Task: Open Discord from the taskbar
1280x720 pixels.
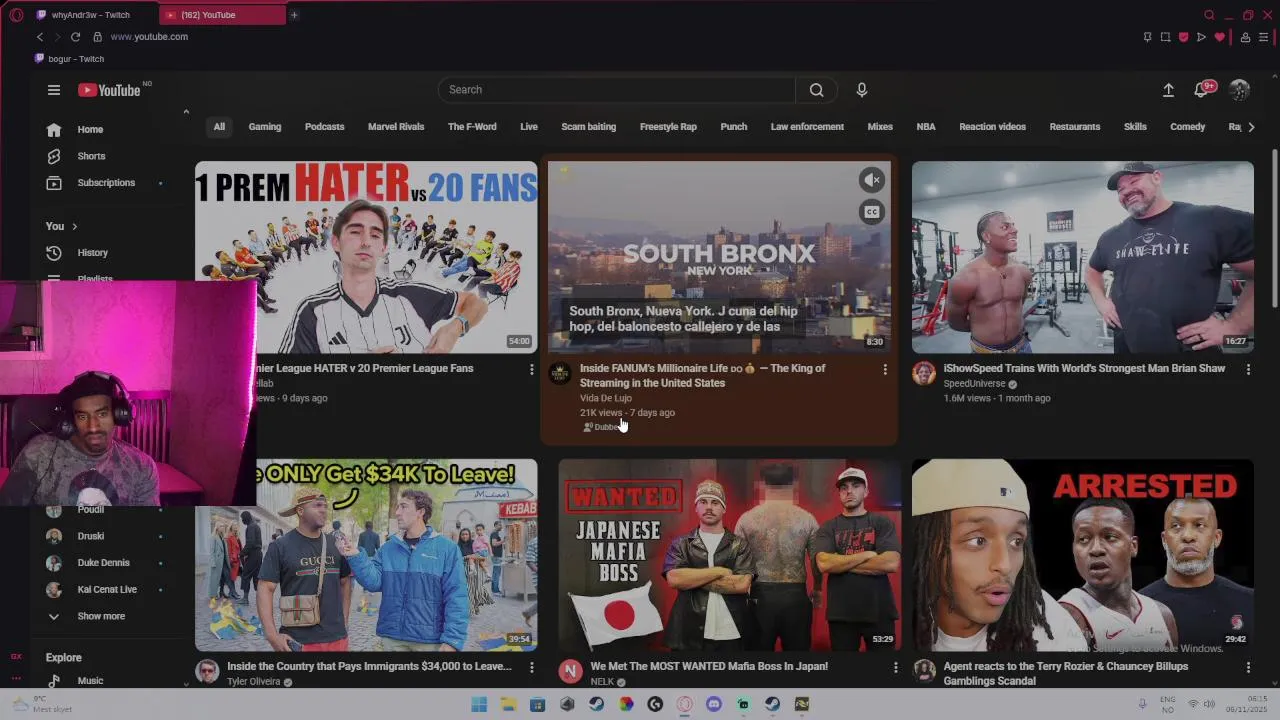Action: (714, 704)
